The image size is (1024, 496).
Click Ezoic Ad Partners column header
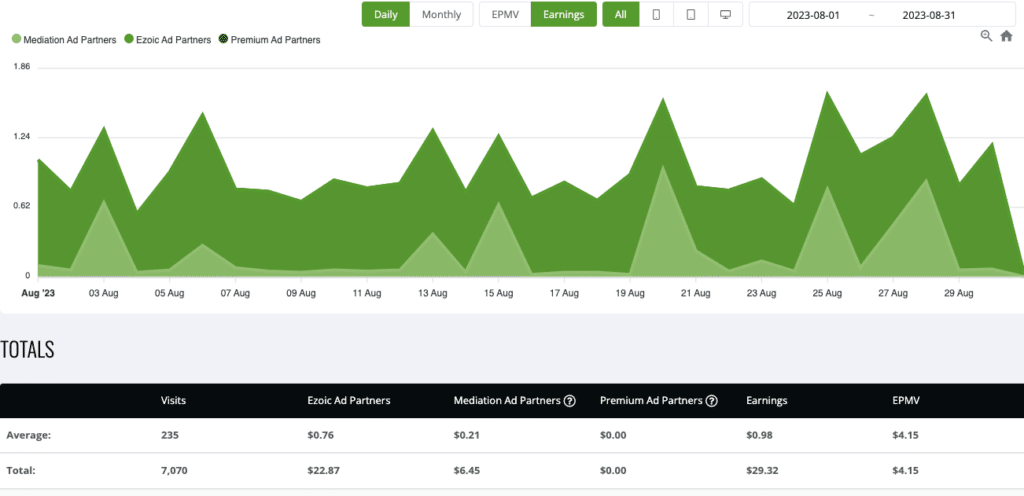pos(349,401)
